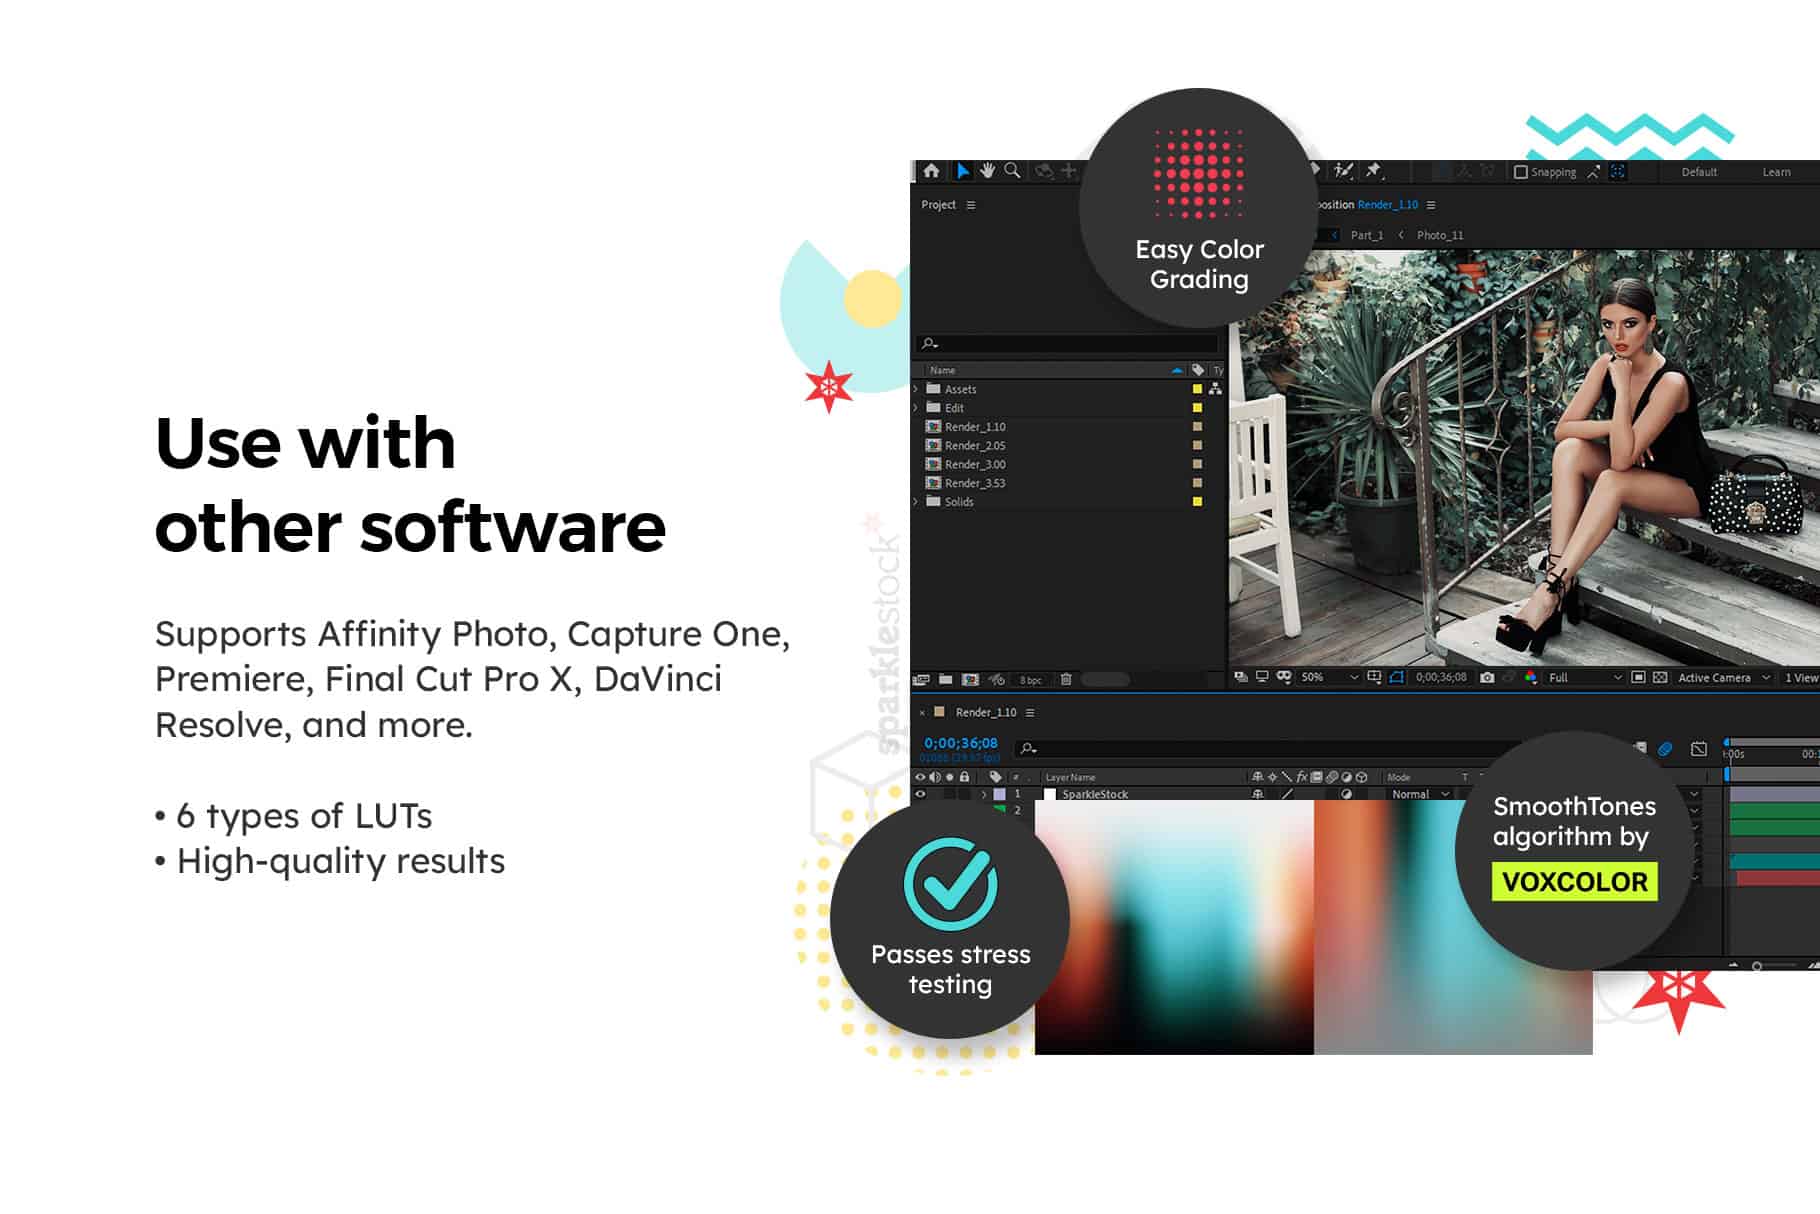This screenshot has width=1820, height=1214.
Task: Select the Puppet Pin tool
Action: click(x=1373, y=171)
